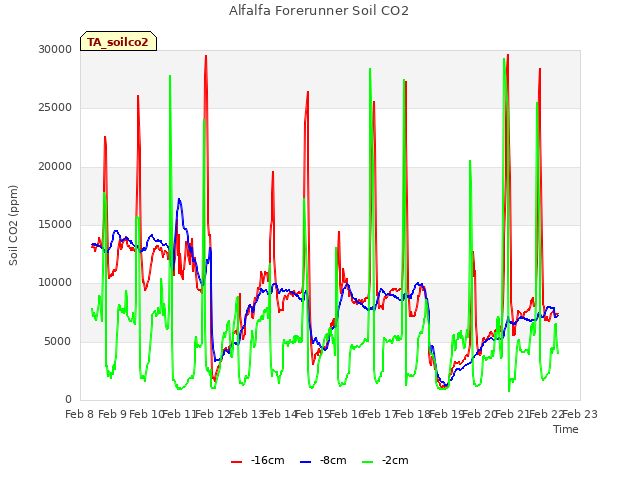Click the 30000 y-axis tick label

[55, 49]
